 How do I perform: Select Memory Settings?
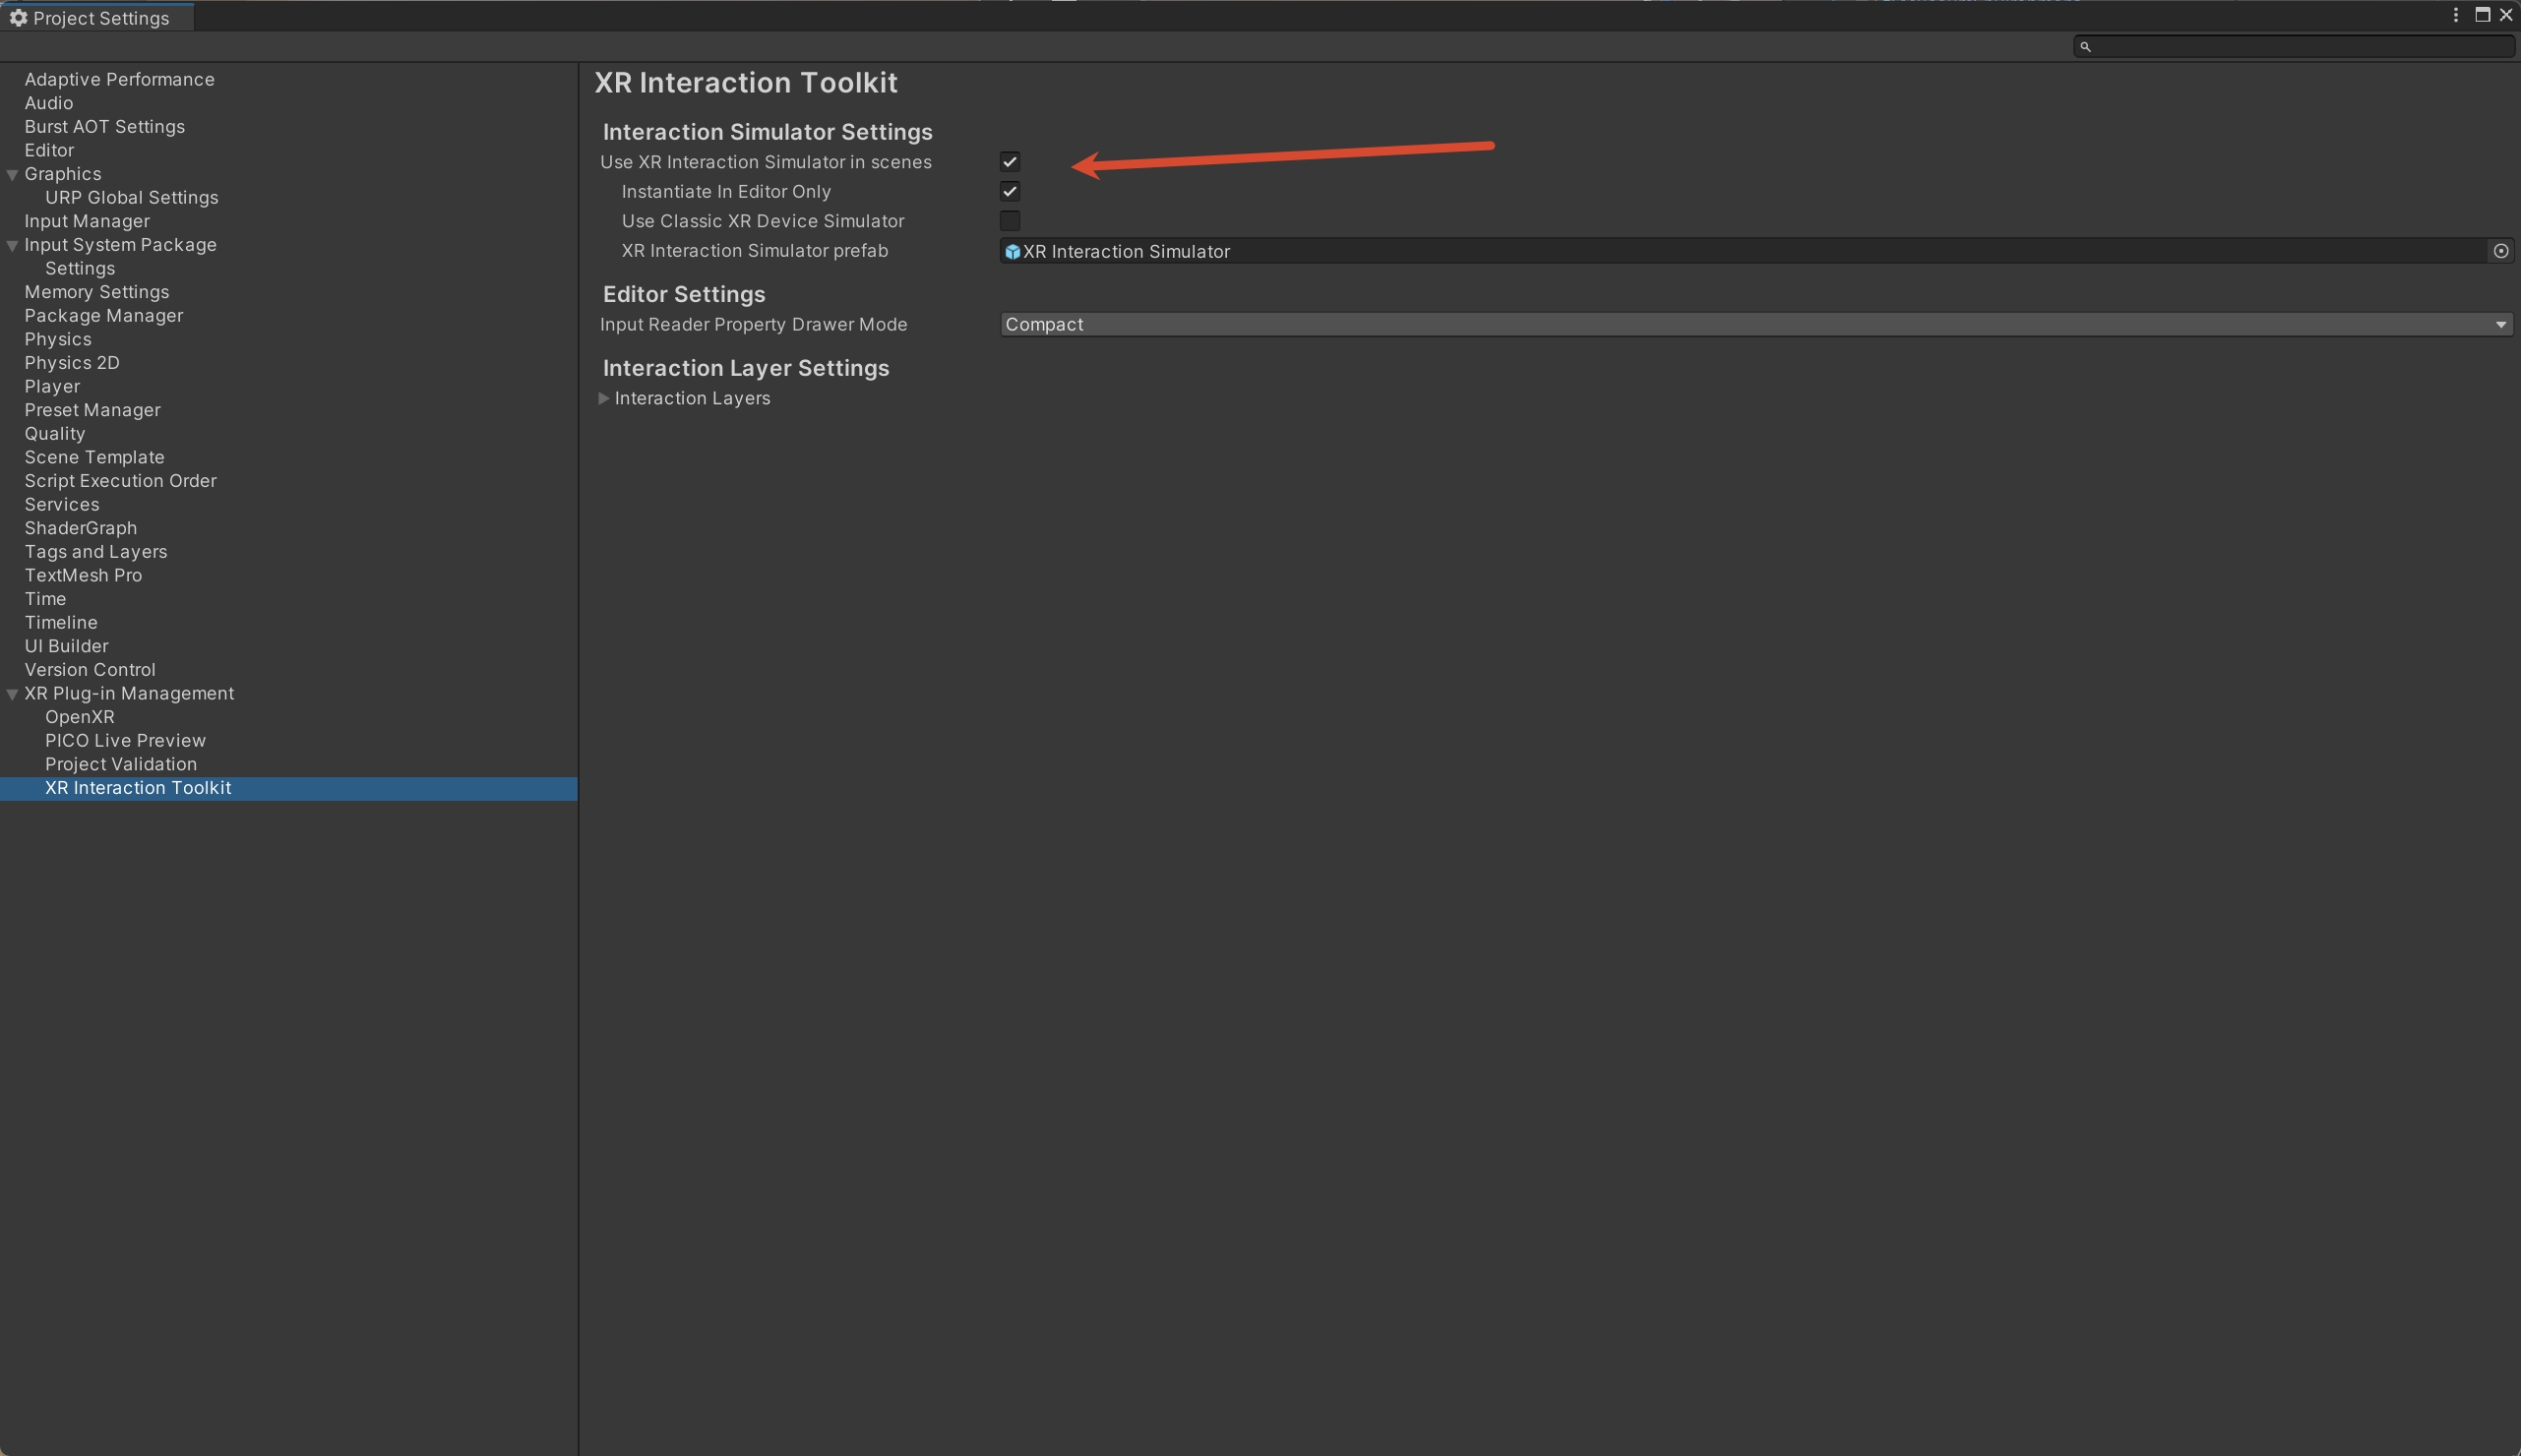pyautogui.click(x=96, y=292)
